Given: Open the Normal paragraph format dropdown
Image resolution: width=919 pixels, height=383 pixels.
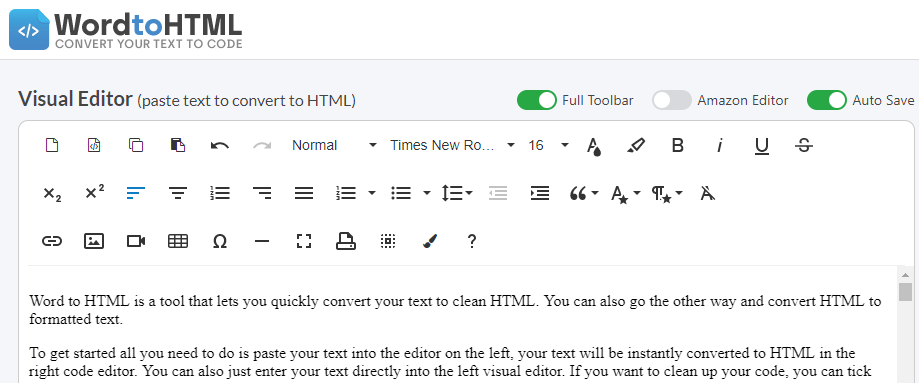Looking at the screenshot, I should 334,145.
